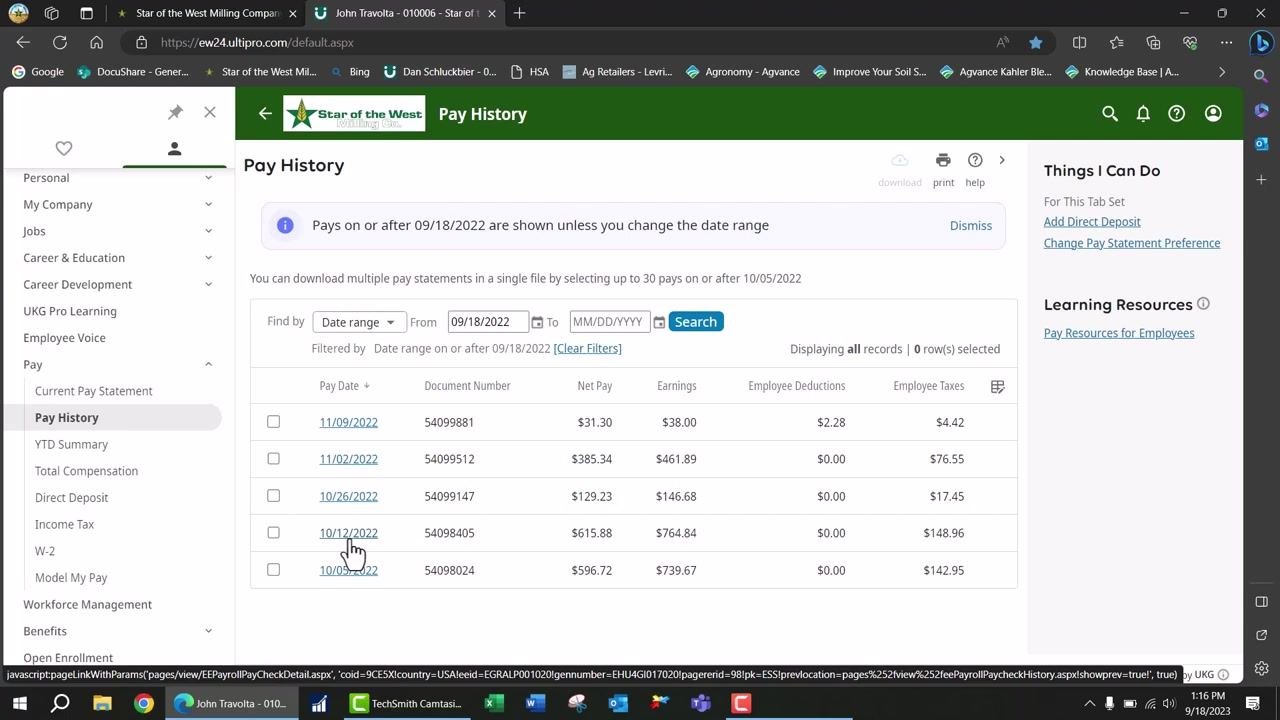Dismiss the date range notice
This screenshot has width=1280, height=720.
pos(971,225)
